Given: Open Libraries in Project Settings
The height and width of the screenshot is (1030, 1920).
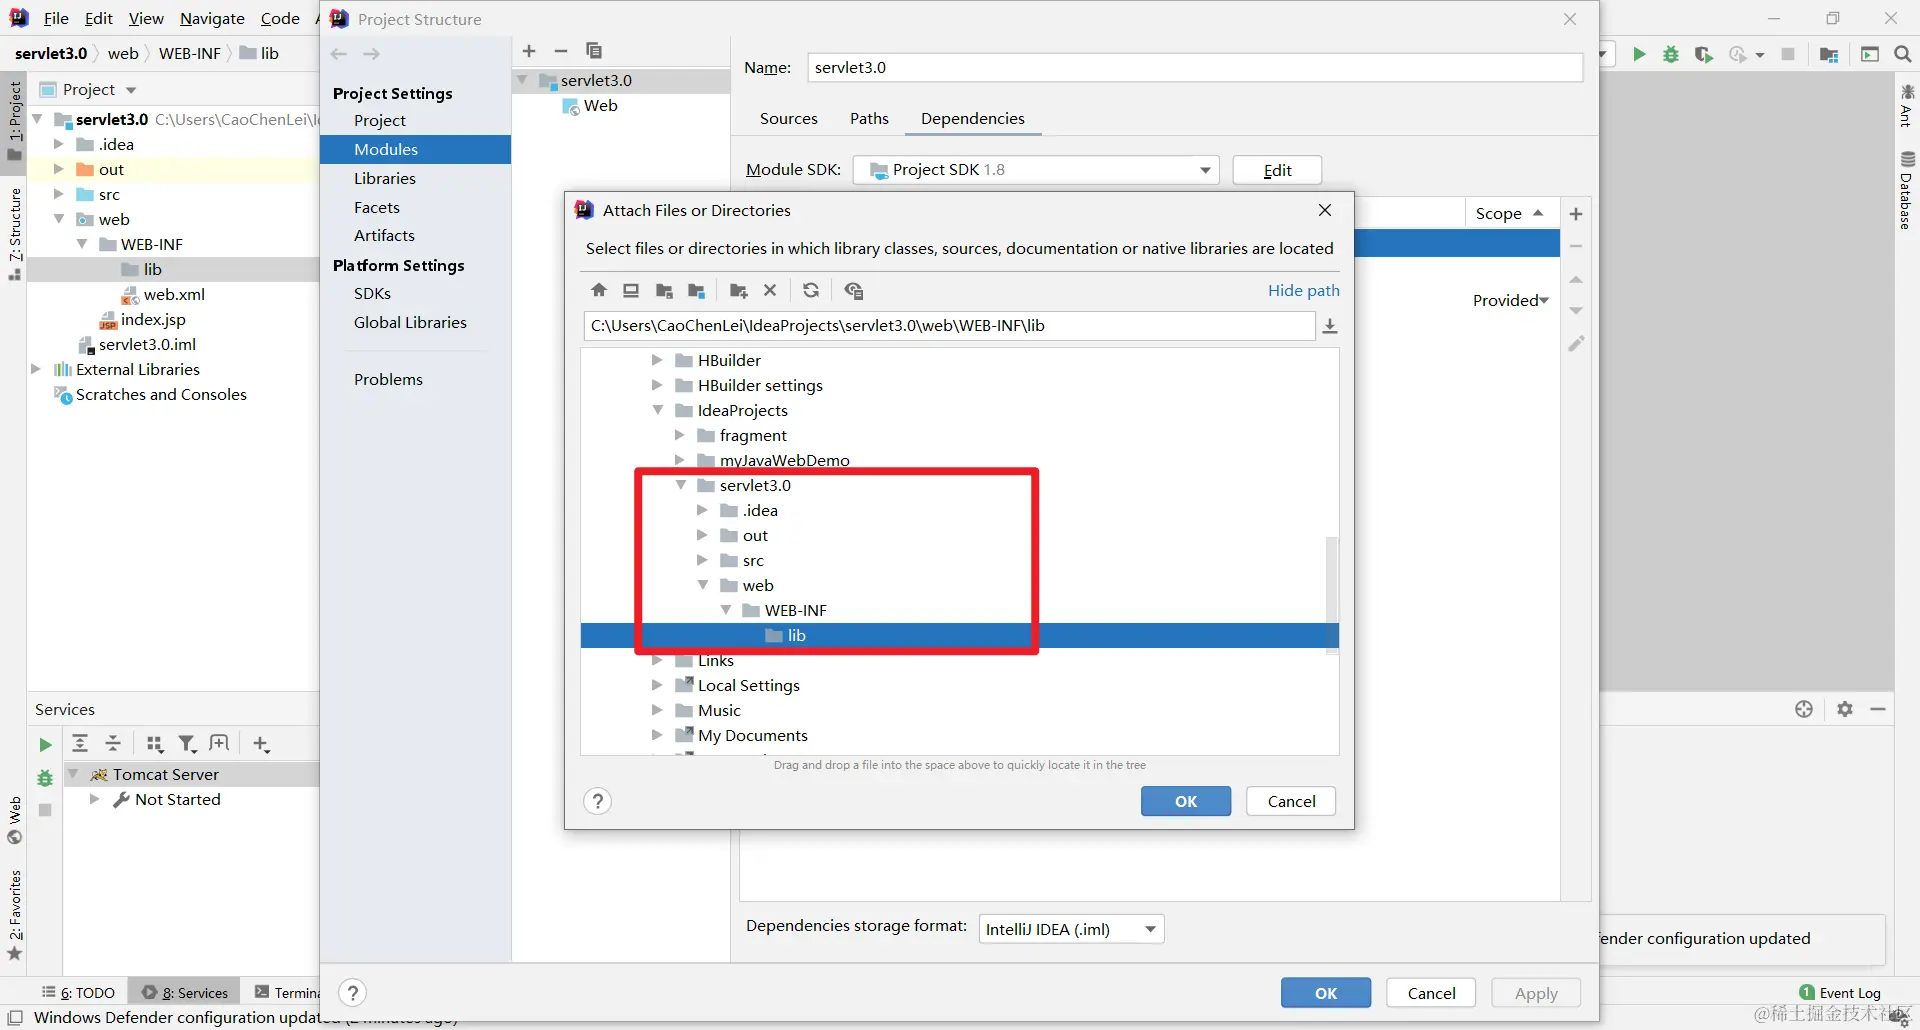Looking at the screenshot, I should (x=385, y=178).
